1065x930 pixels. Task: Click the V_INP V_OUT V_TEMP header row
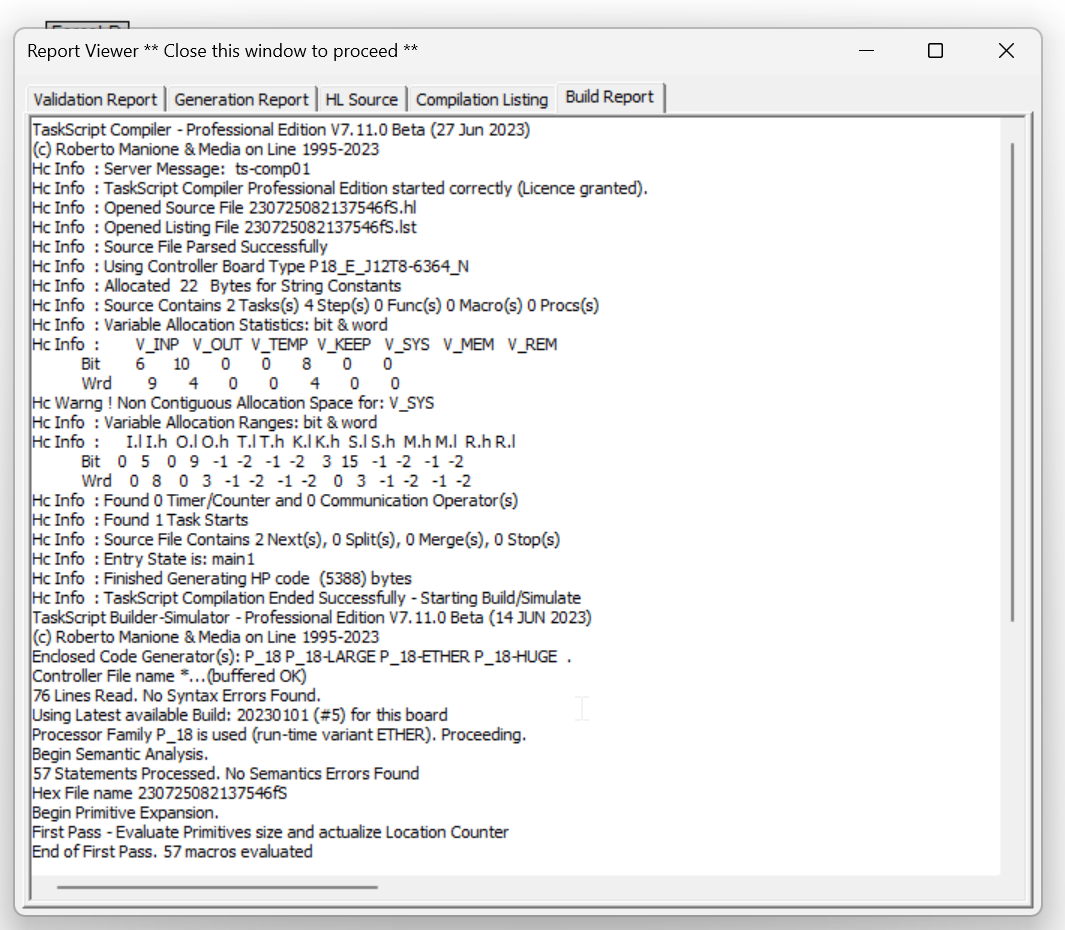295,344
